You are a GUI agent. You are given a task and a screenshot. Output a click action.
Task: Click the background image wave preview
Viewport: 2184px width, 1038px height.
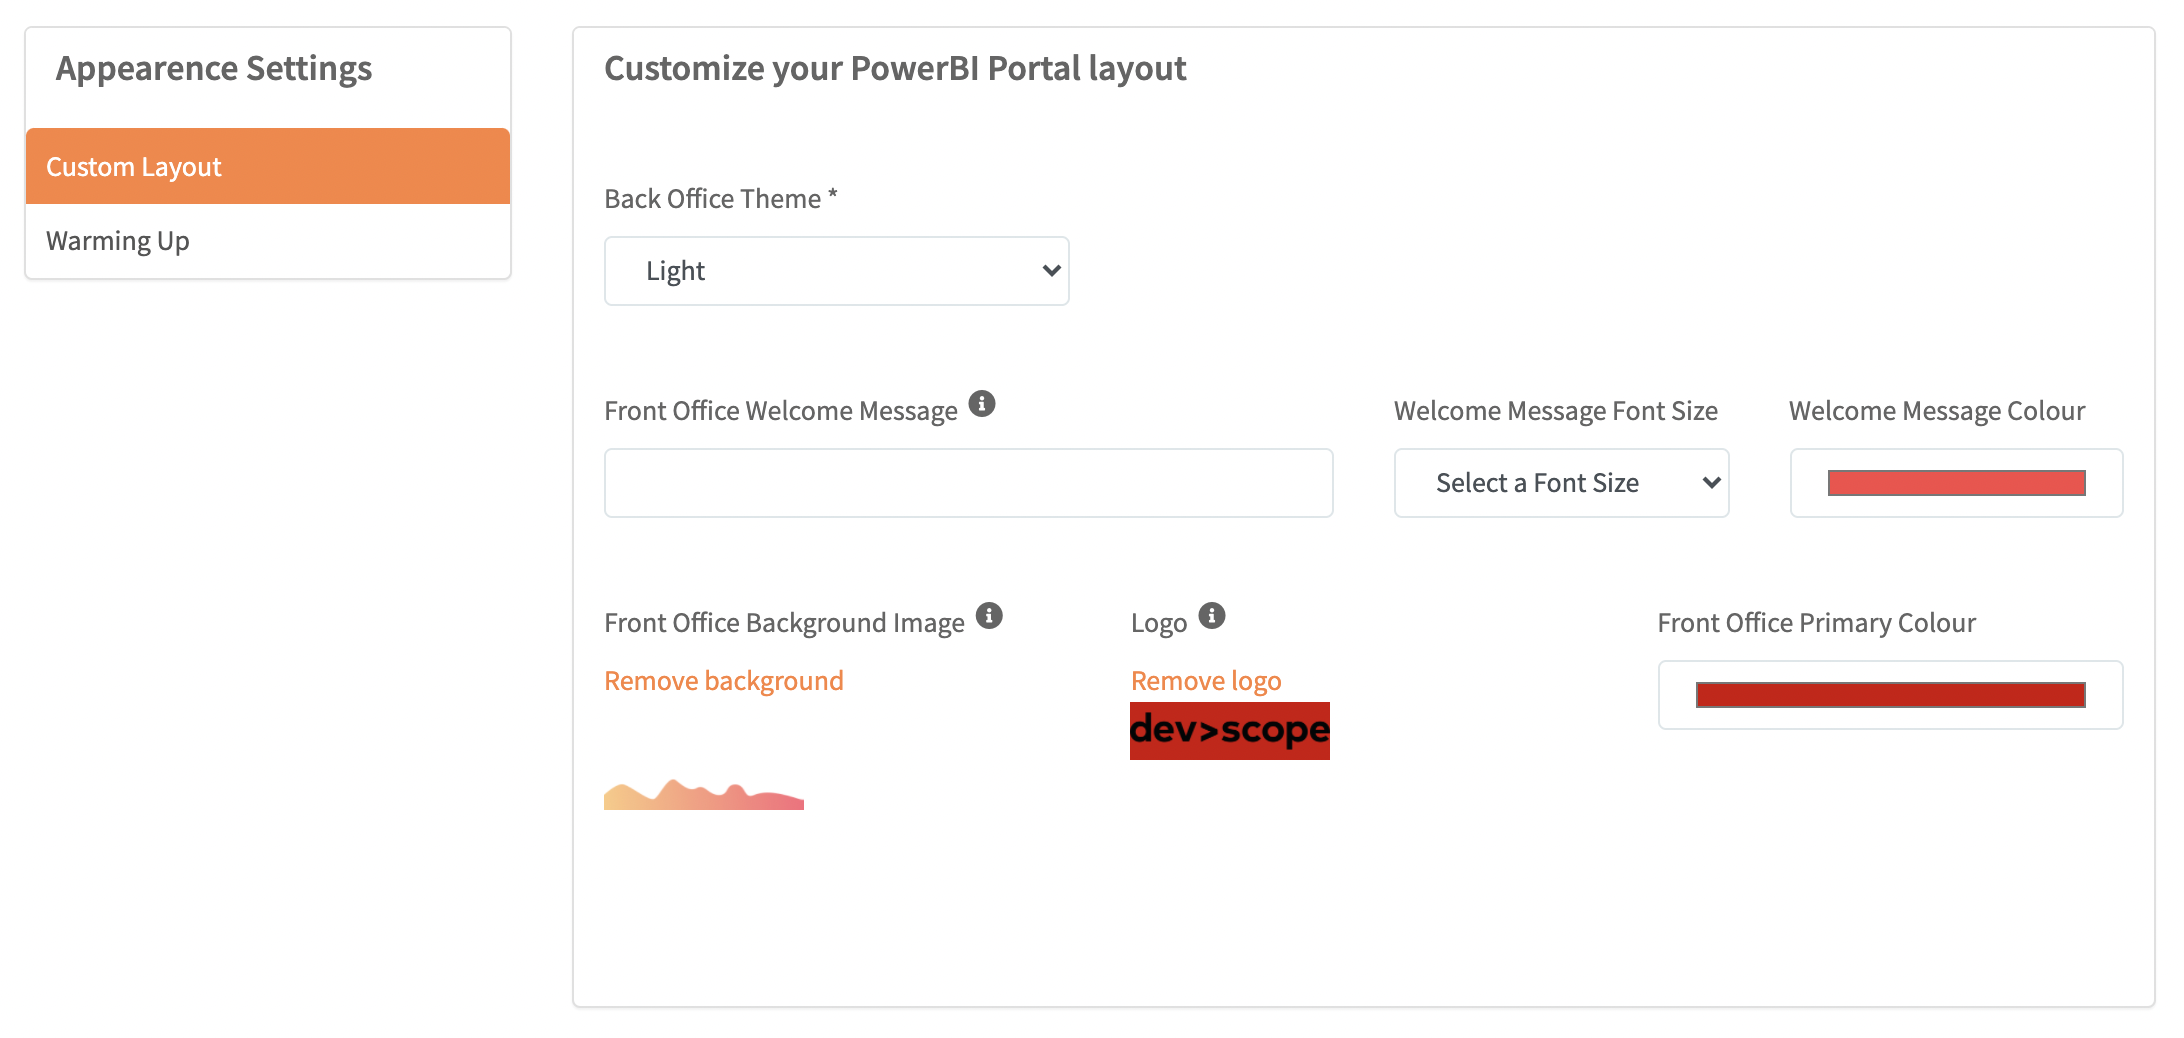703,795
